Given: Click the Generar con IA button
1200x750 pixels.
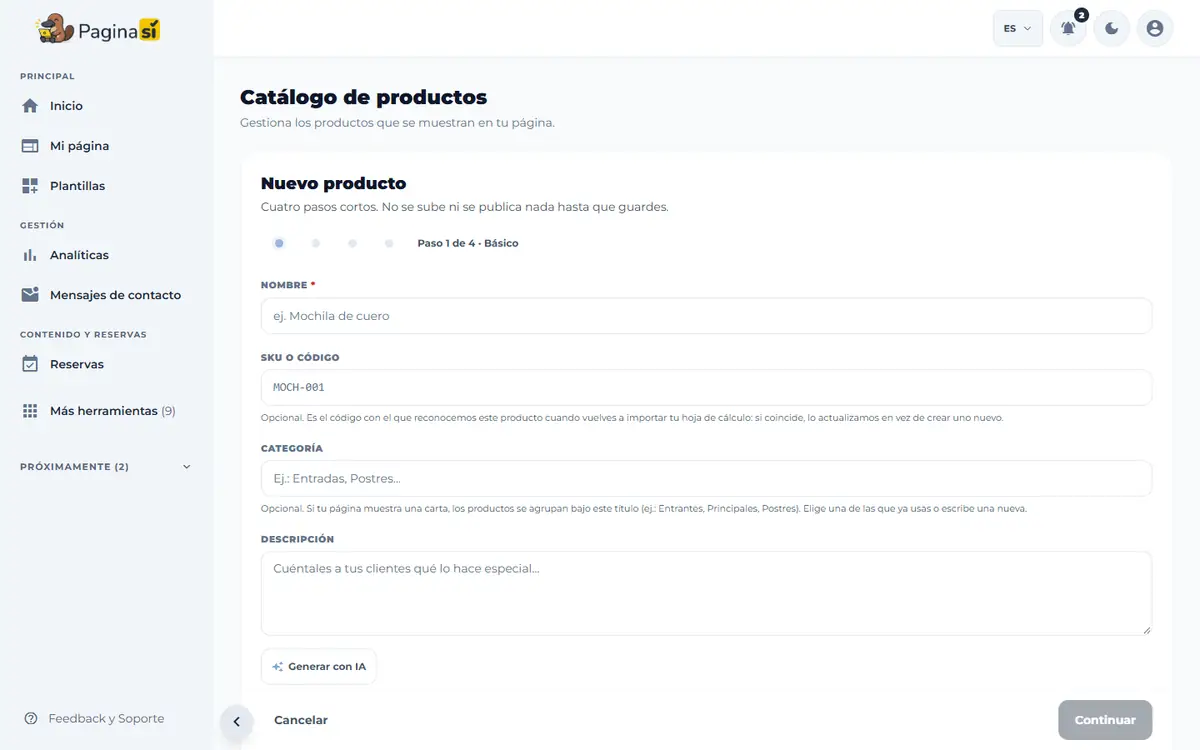Looking at the screenshot, I should 319,667.
